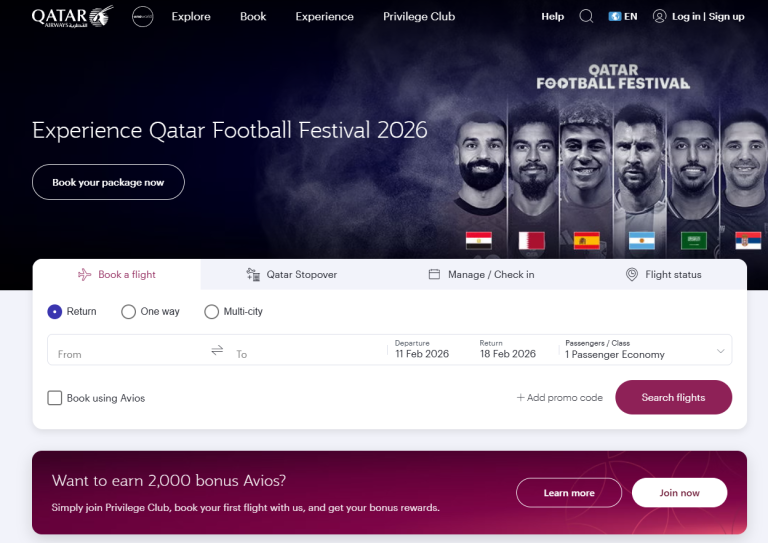Click the oneworld alliance badge icon
Image resolution: width=768 pixels, height=543 pixels.
tap(142, 17)
